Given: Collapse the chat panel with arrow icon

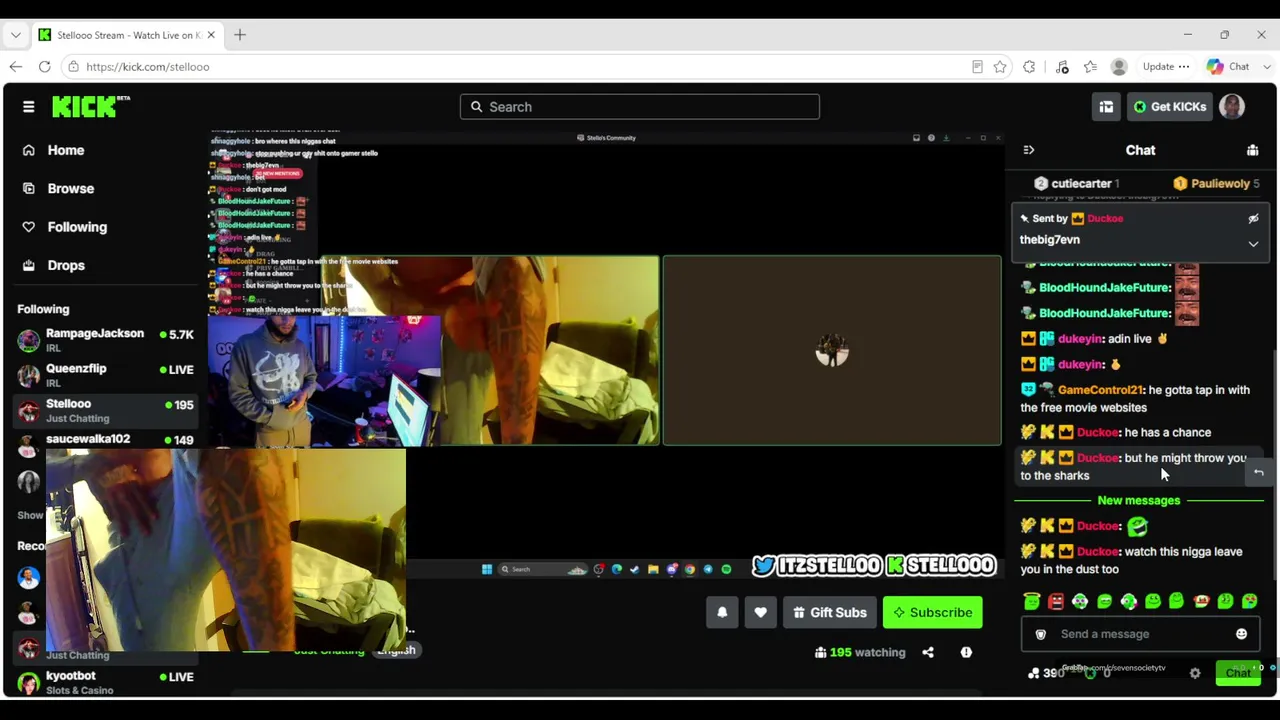Looking at the screenshot, I should pyautogui.click(x=1028, y=150).
